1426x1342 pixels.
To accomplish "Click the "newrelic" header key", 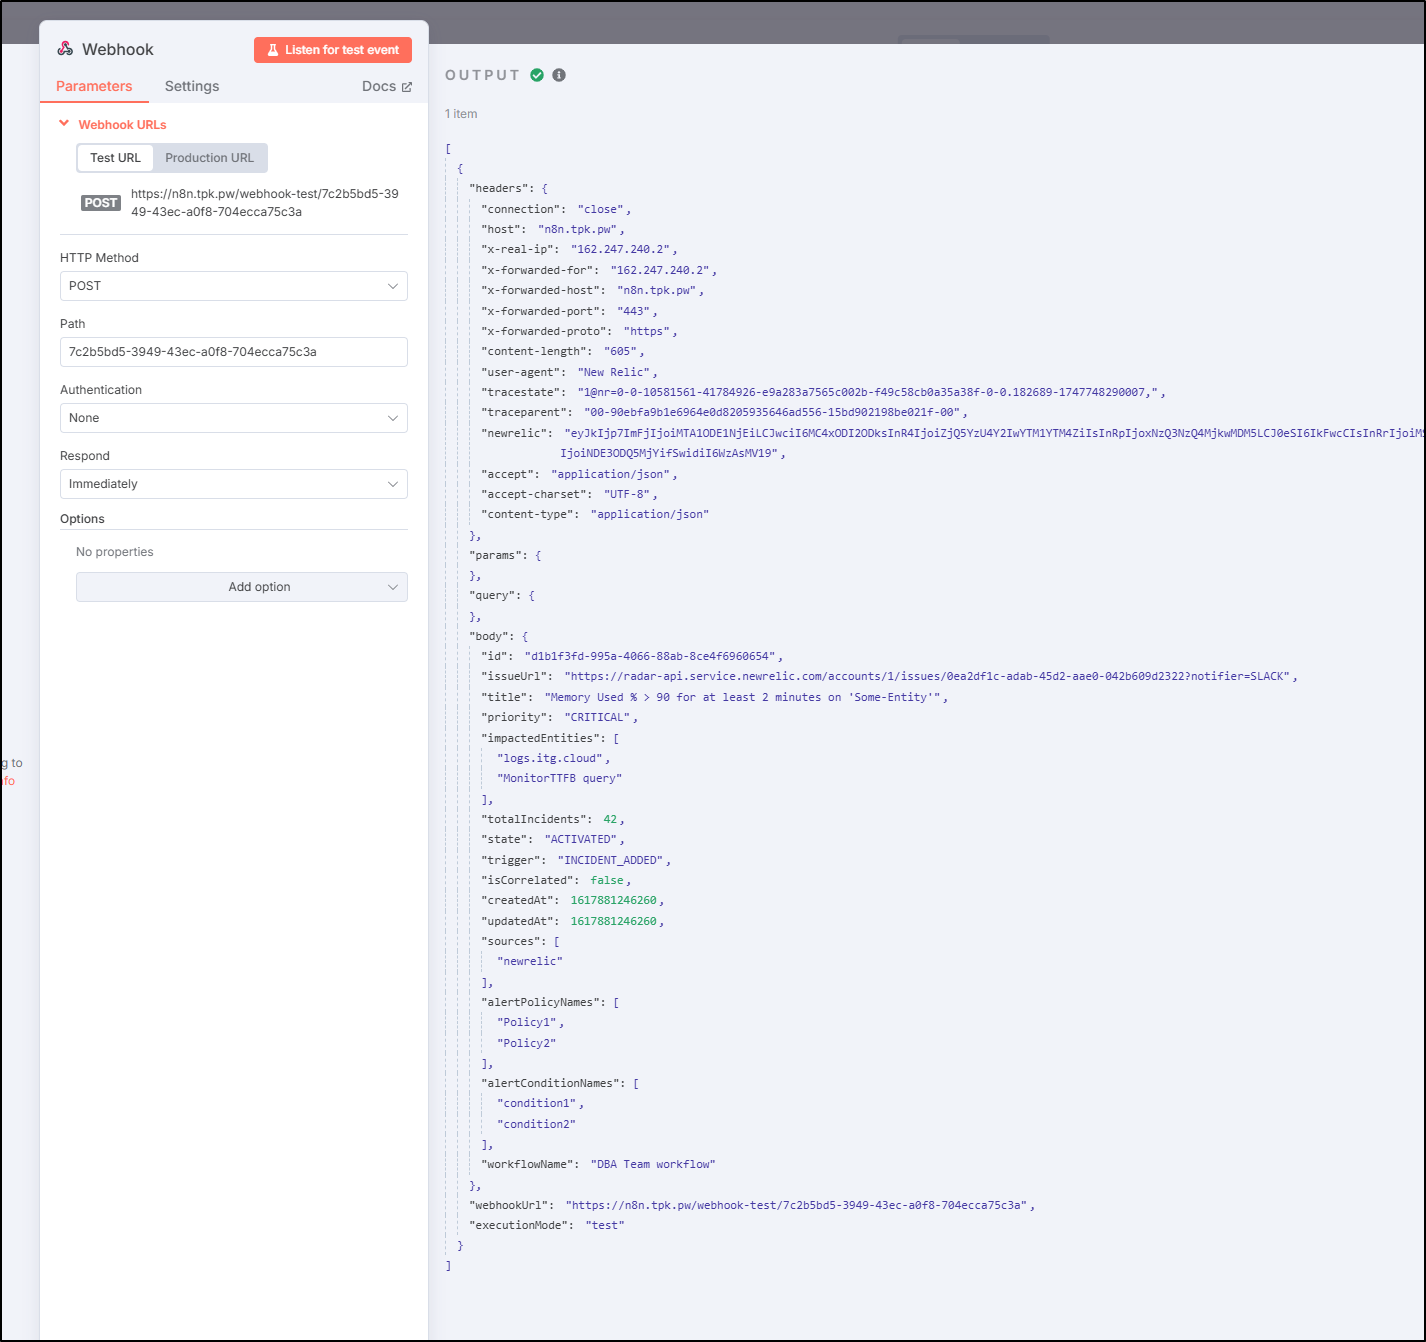I will click(514, 433).
